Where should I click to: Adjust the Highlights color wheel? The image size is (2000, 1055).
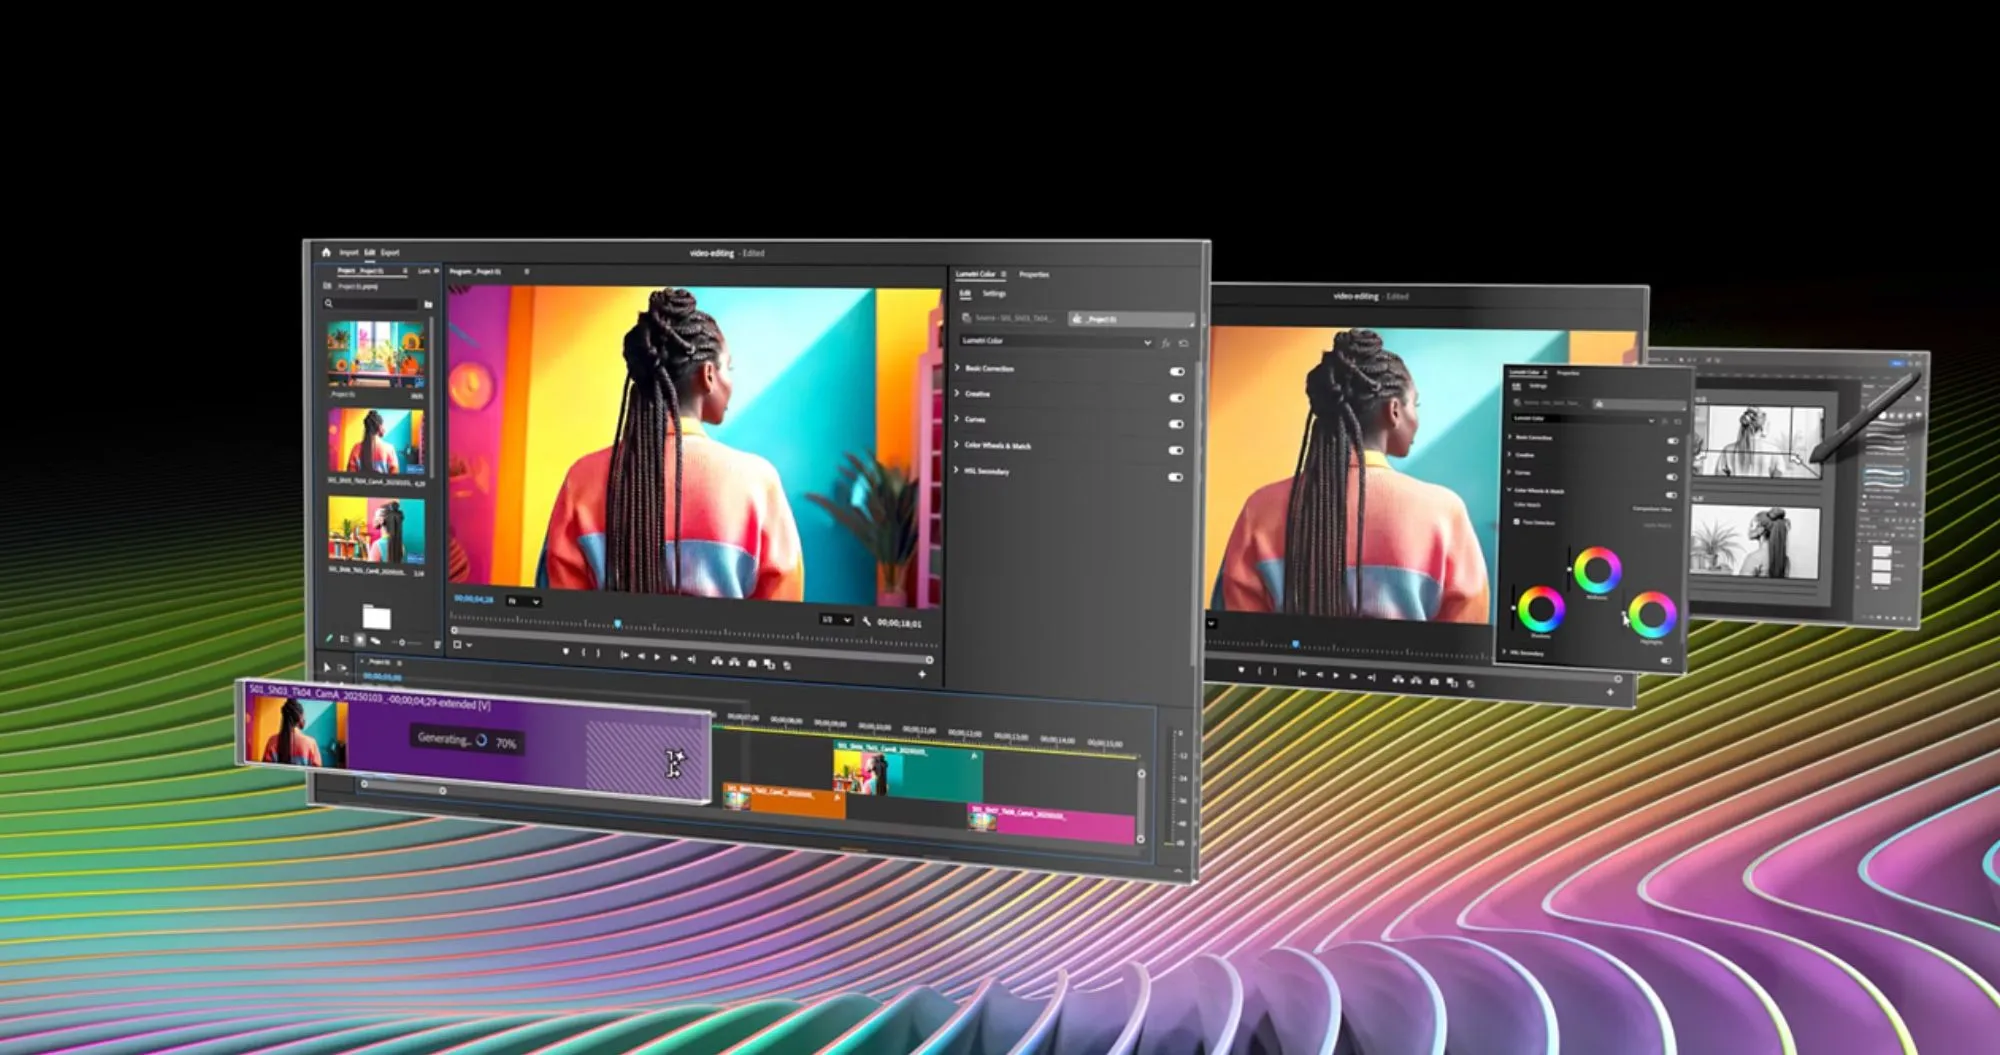[1652, 615]
